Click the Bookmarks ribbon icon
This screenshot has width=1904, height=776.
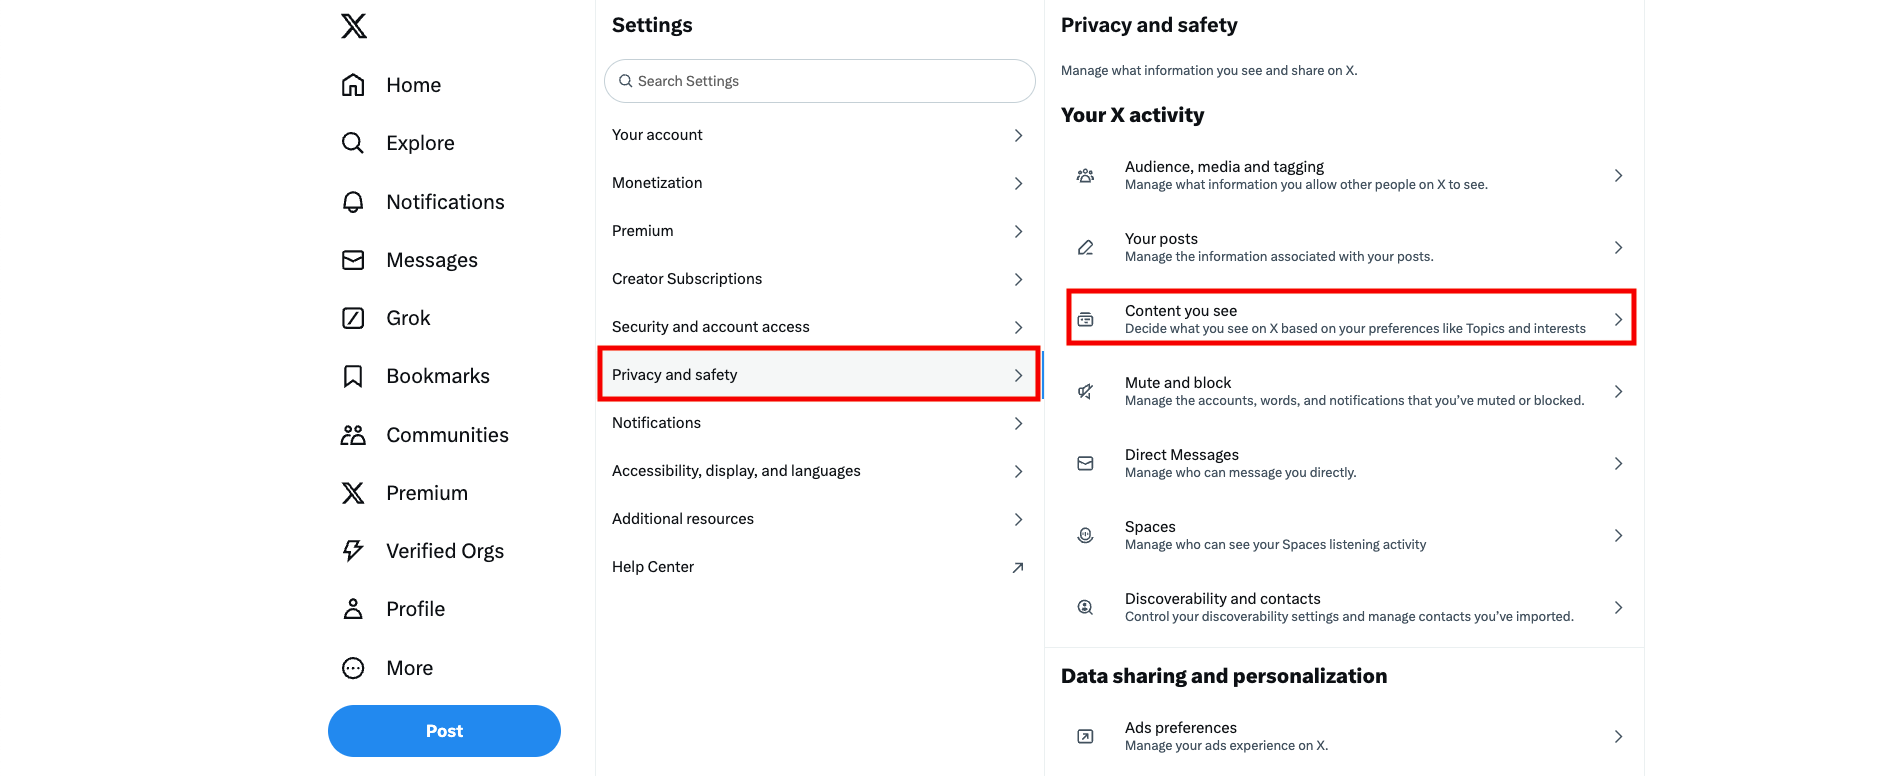point(353,376)
